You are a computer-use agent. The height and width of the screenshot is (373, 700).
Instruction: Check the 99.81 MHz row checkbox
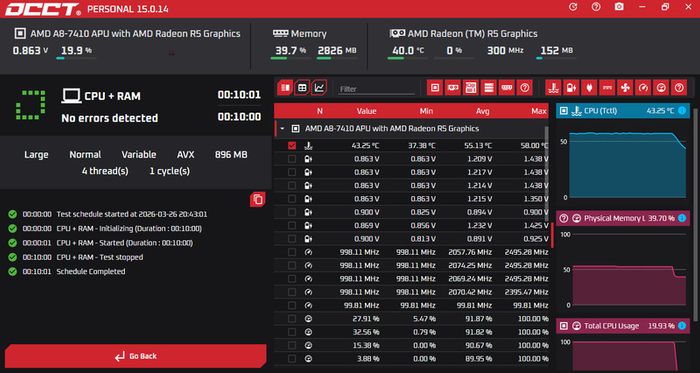292,305
